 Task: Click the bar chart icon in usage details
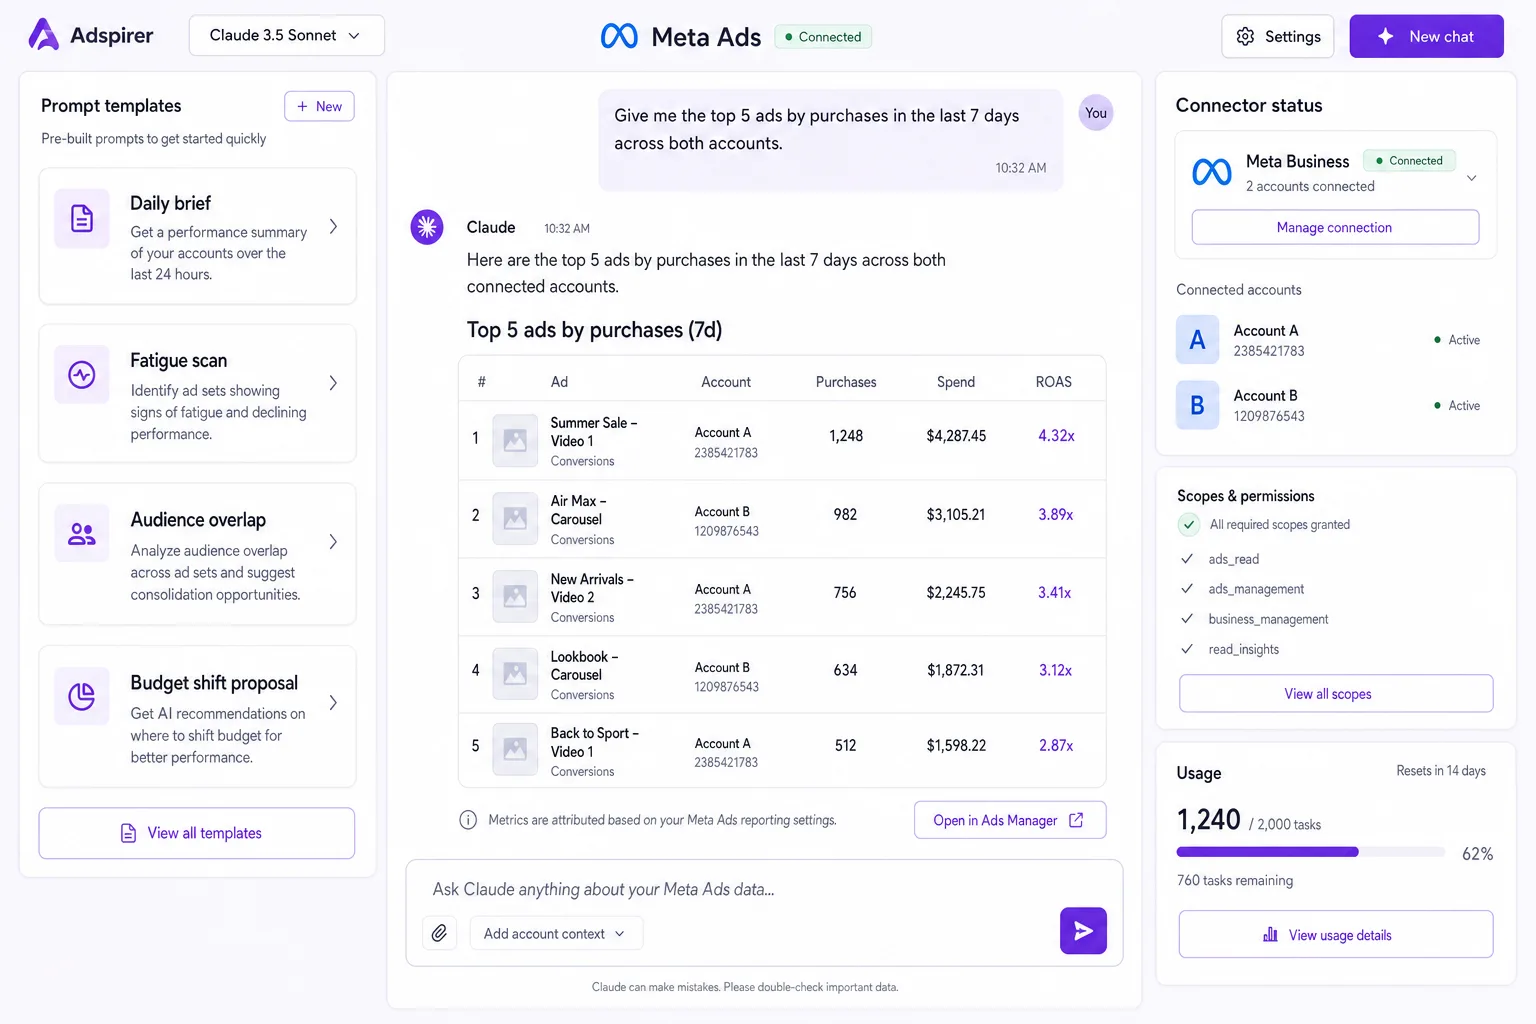click(x=1270, y=935)
